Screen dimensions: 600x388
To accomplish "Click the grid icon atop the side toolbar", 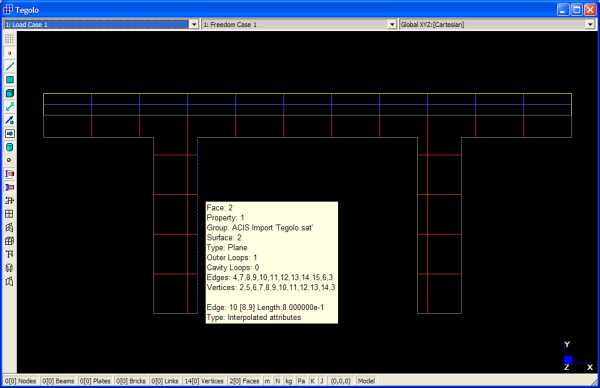I will pos(10,39).
